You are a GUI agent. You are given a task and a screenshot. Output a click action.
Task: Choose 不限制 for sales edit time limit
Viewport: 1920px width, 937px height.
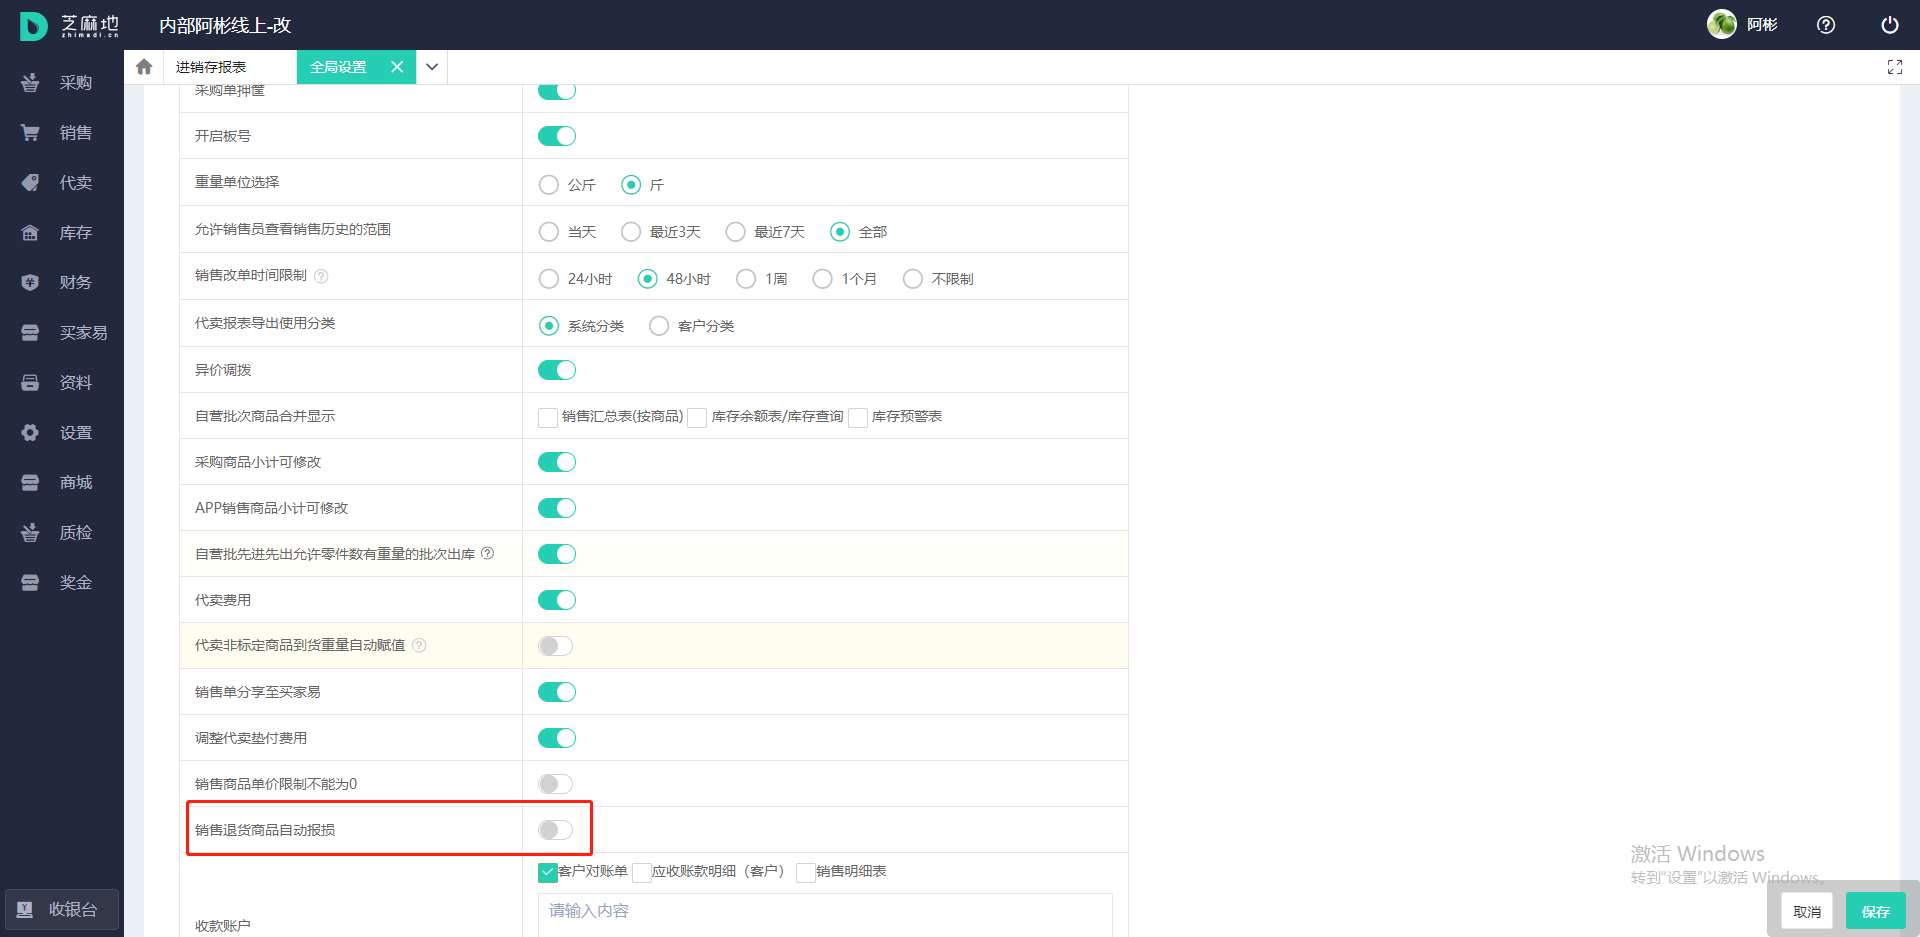tap(913, 279)
